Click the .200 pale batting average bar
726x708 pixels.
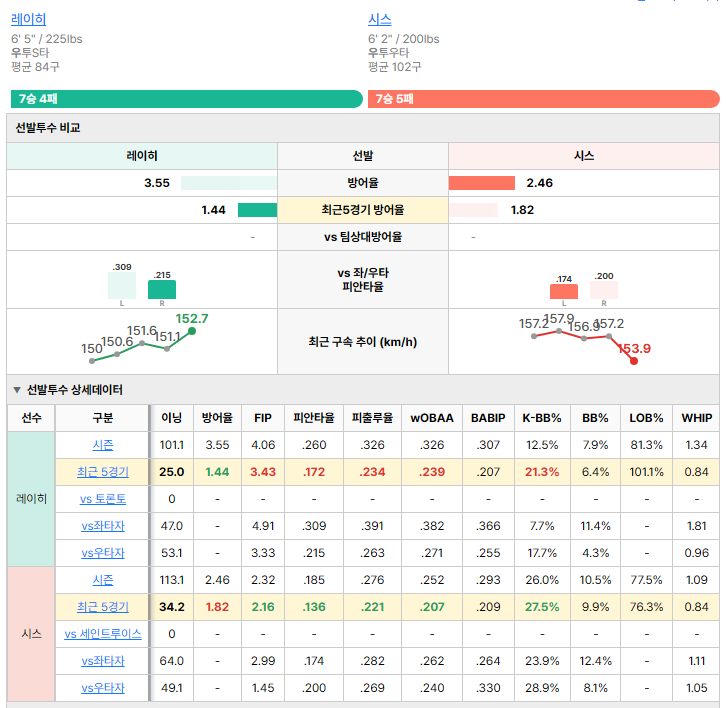tap(604, 290)
